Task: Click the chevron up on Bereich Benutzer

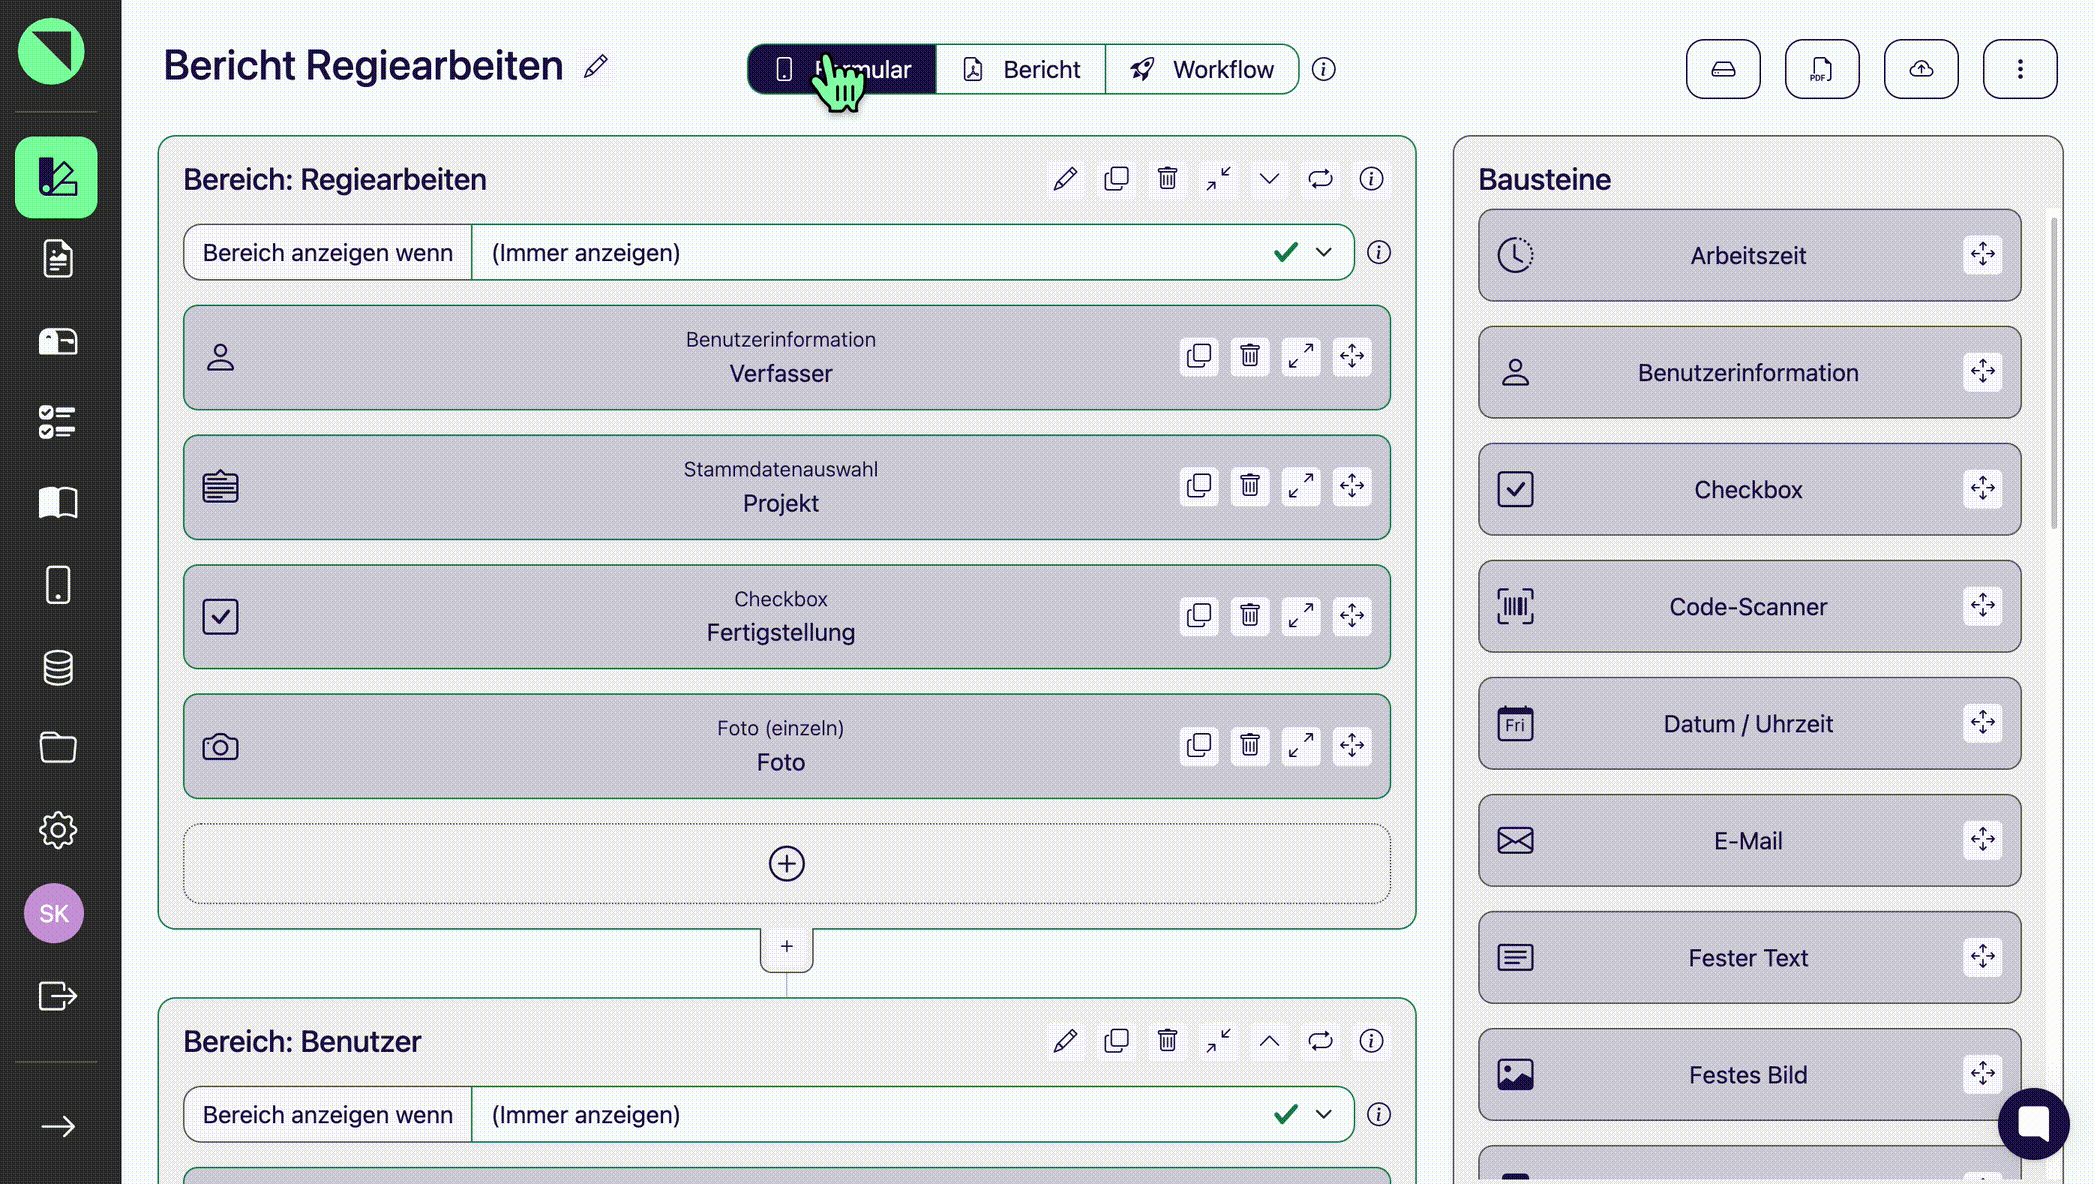Action: (x=1269, y=1041)
